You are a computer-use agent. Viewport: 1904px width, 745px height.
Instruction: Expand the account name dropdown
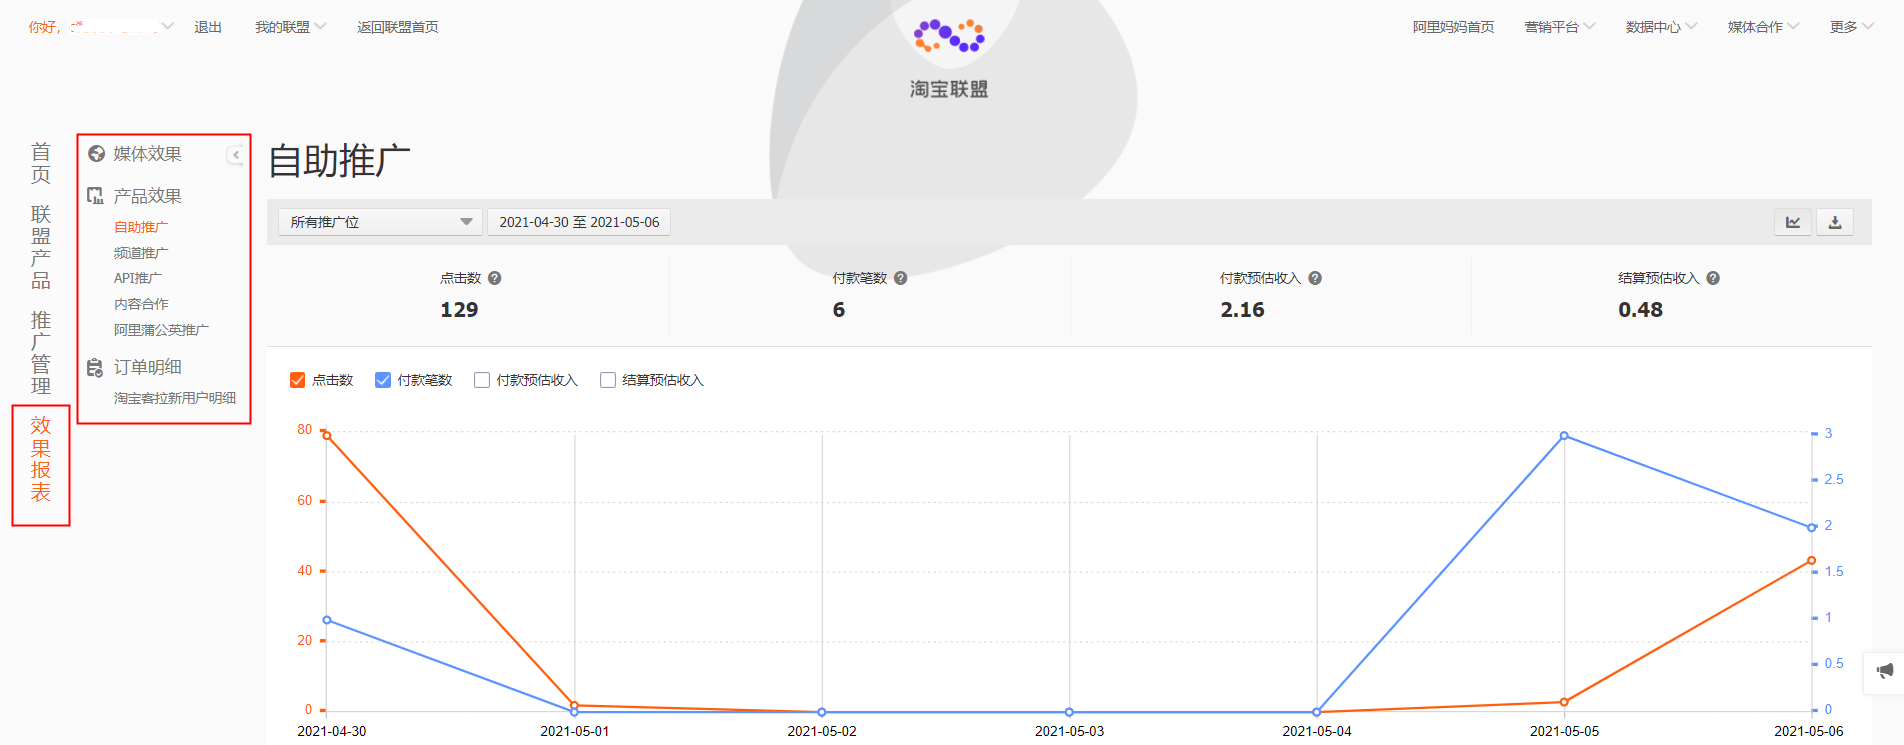tap(100, 27)
